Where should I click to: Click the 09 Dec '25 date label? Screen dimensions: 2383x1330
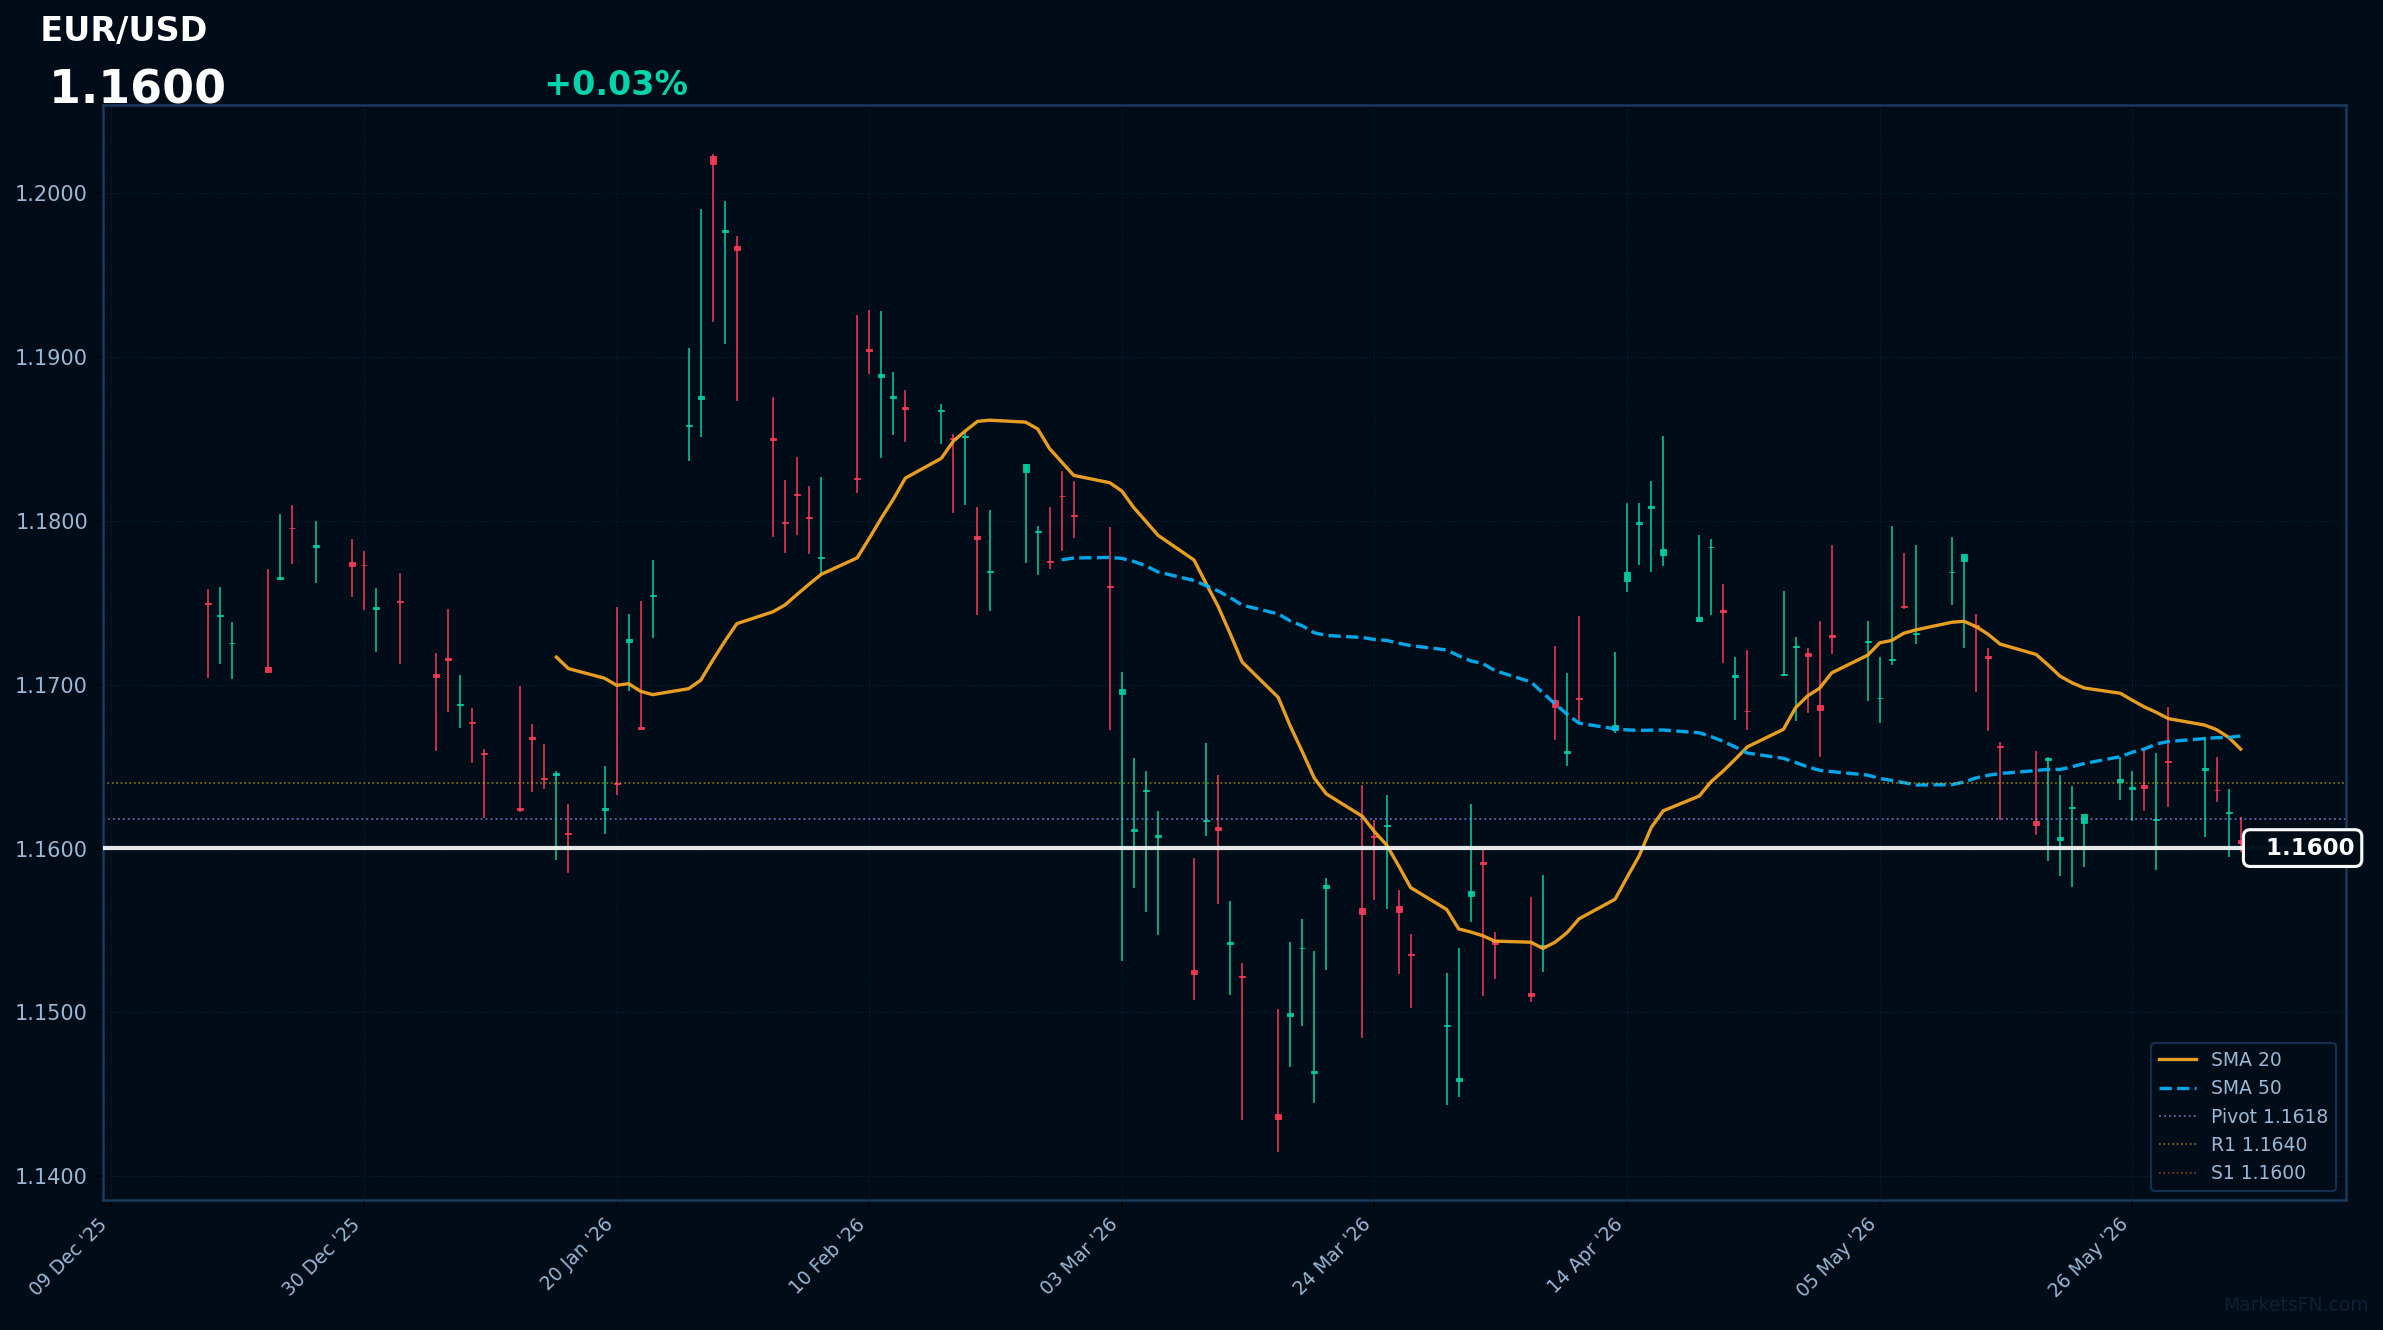(68, 1257)
